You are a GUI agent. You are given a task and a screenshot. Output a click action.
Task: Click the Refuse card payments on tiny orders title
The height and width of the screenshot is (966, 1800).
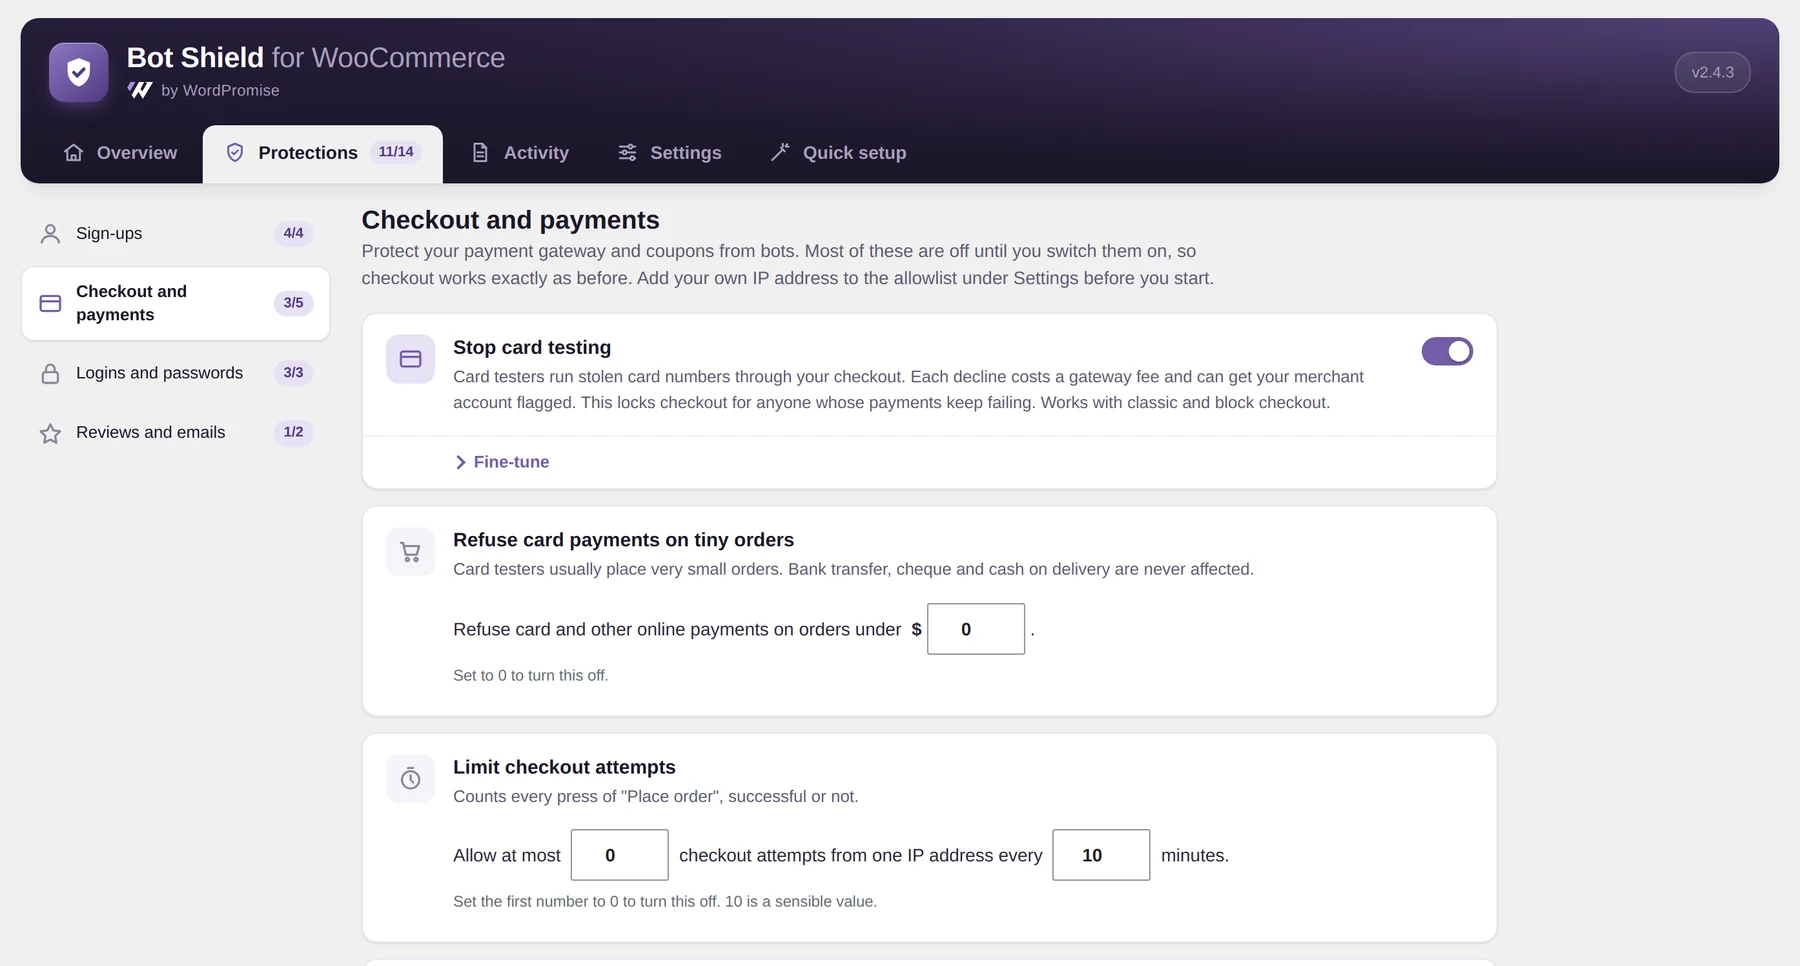click(x=623, y=540)
